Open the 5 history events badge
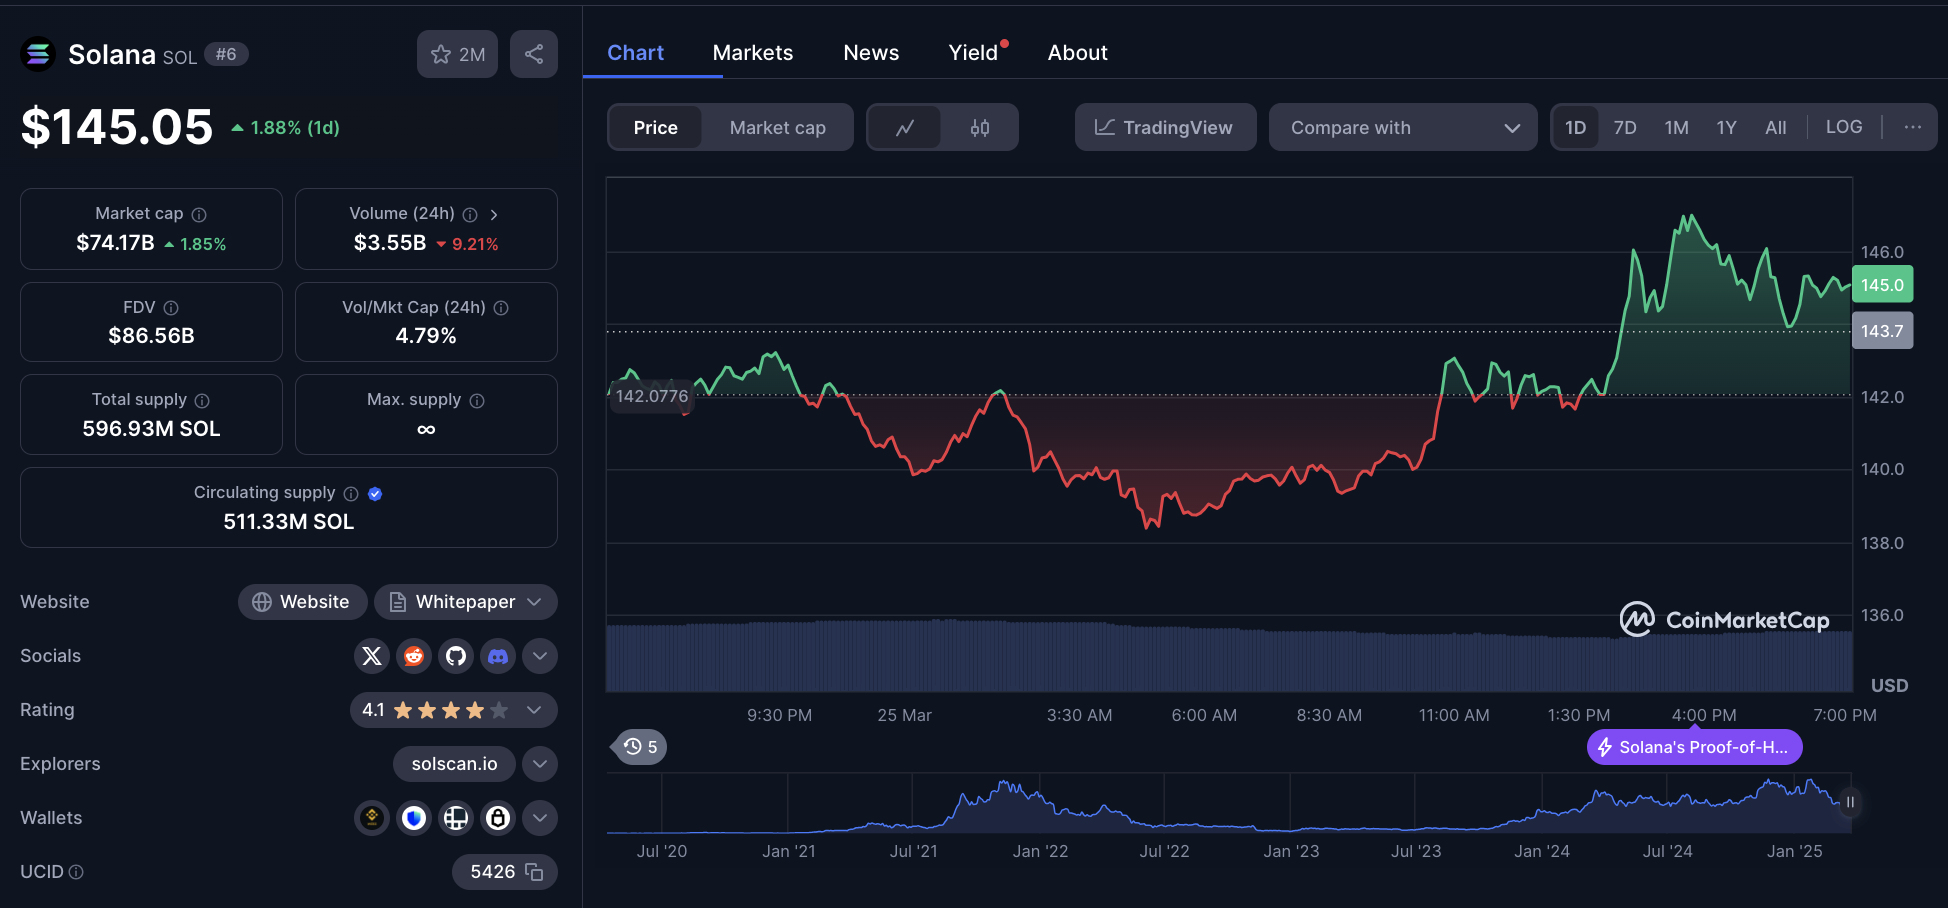Image resolution: width=1948 pixels, height=908 pixels. tap(639, 747)
